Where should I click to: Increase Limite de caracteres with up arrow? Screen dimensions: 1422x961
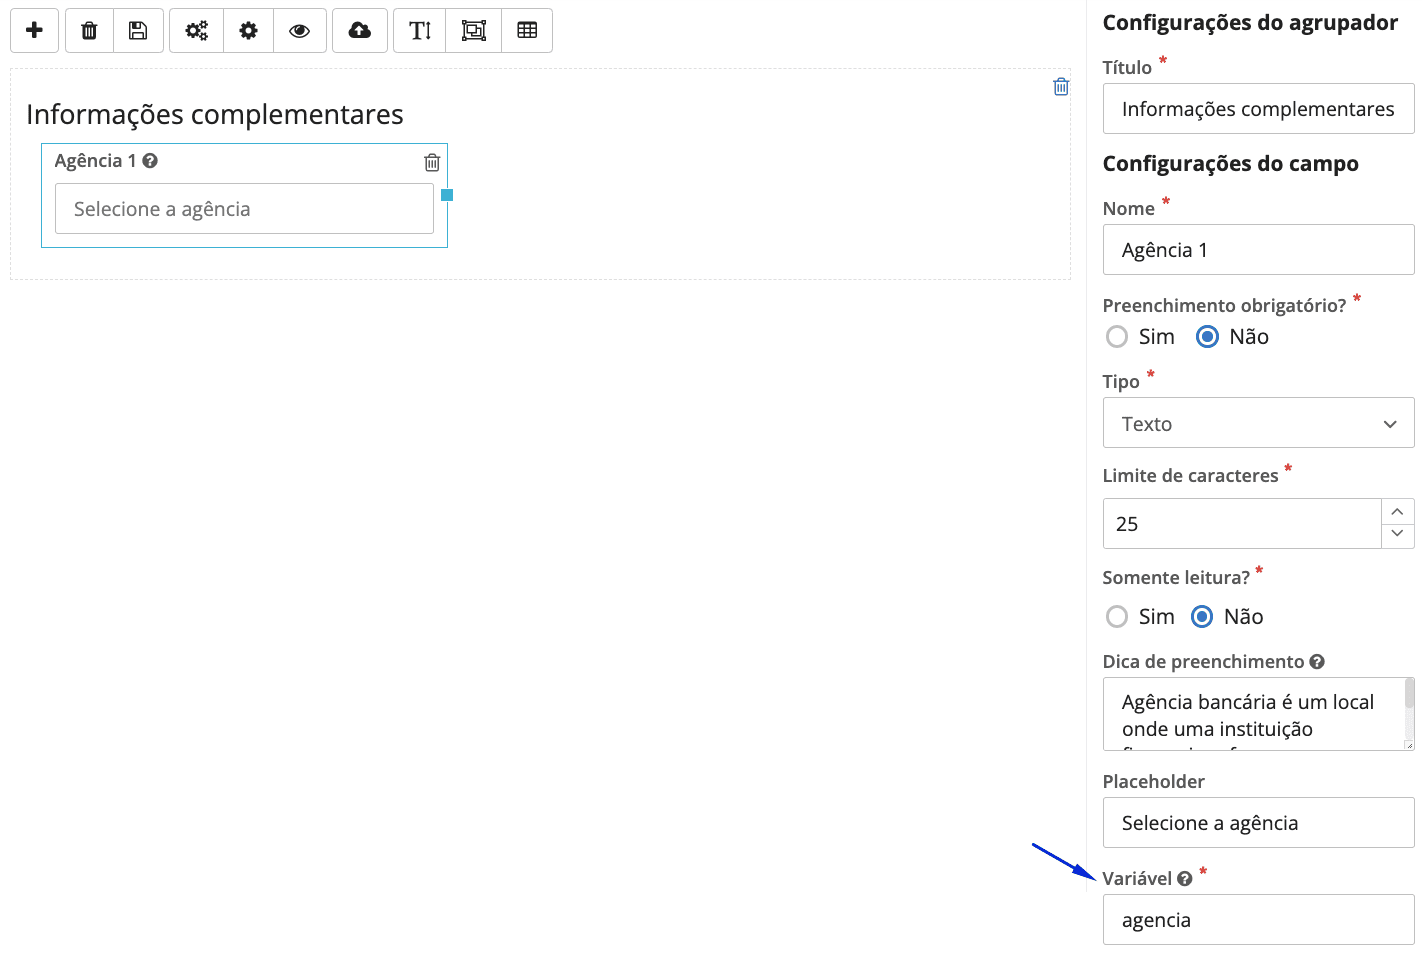tap(1397, 511)
